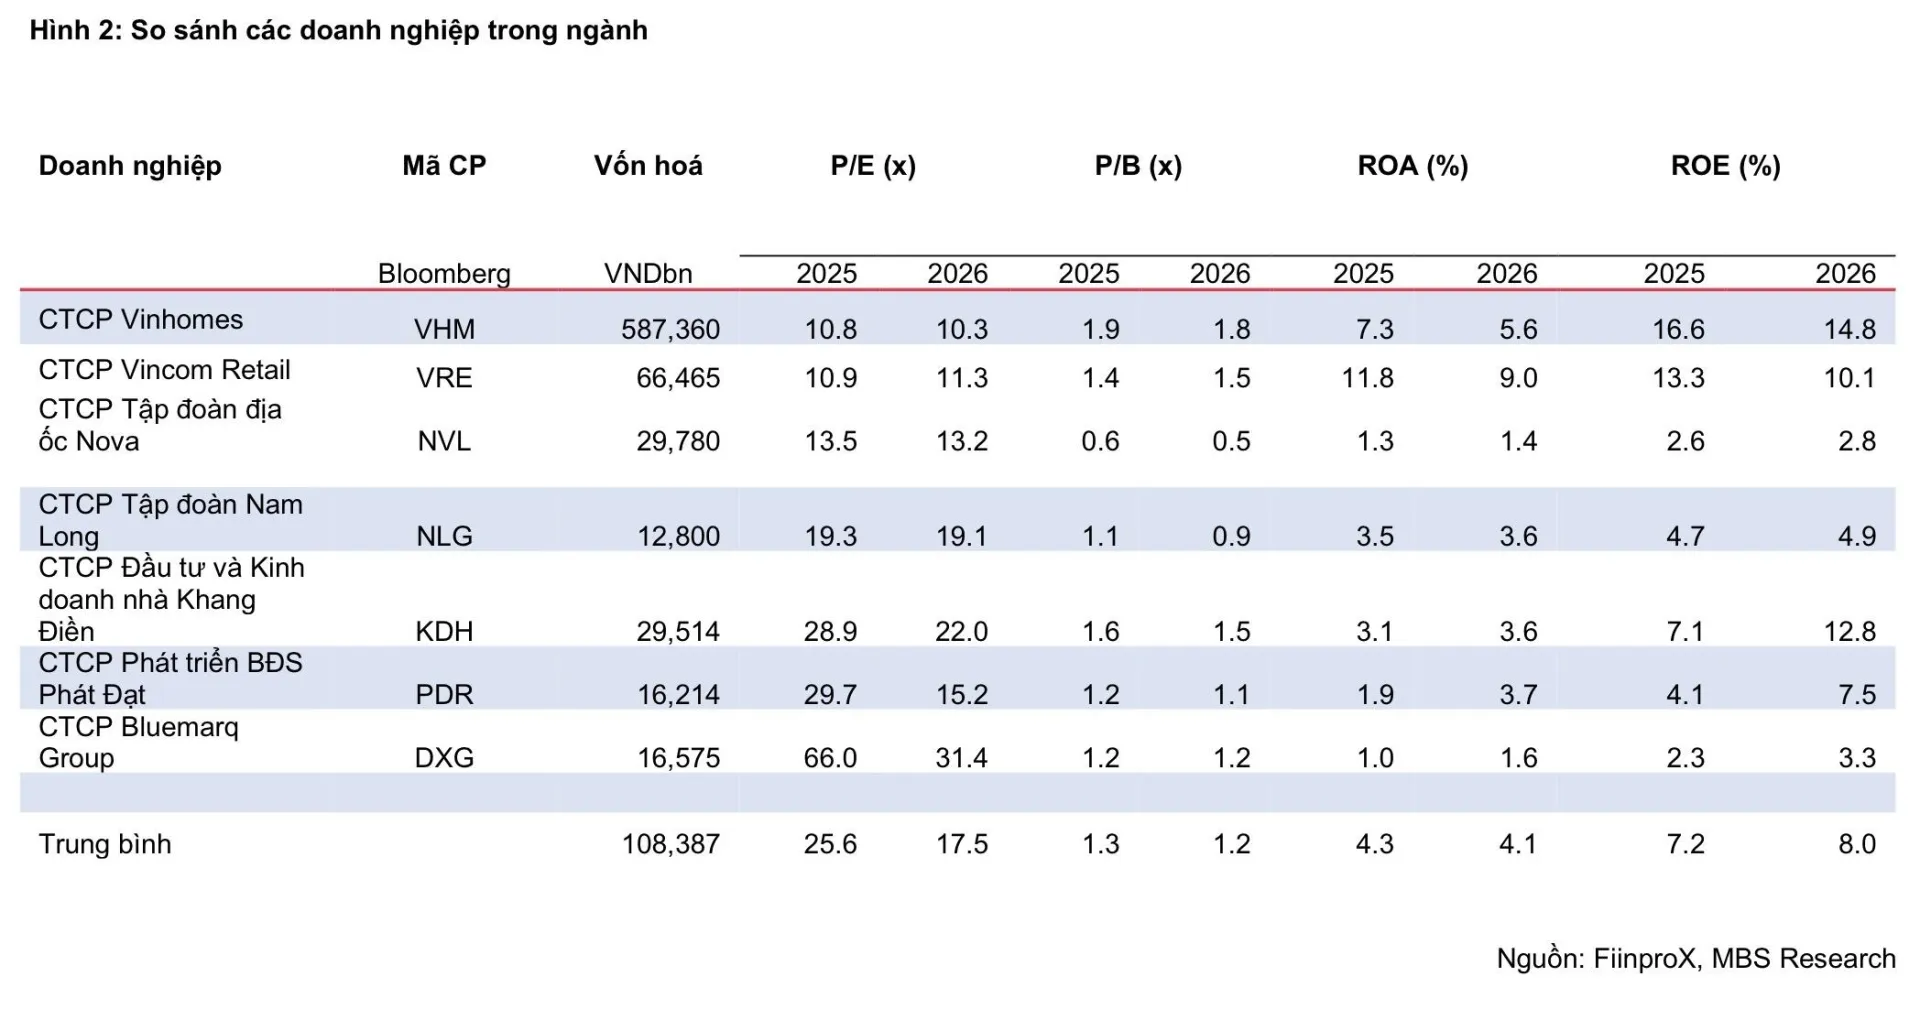The height and width of the screenshot is (1009, 1920).
Task: Click the ROA (%) column header
Action: point(1413,166)
